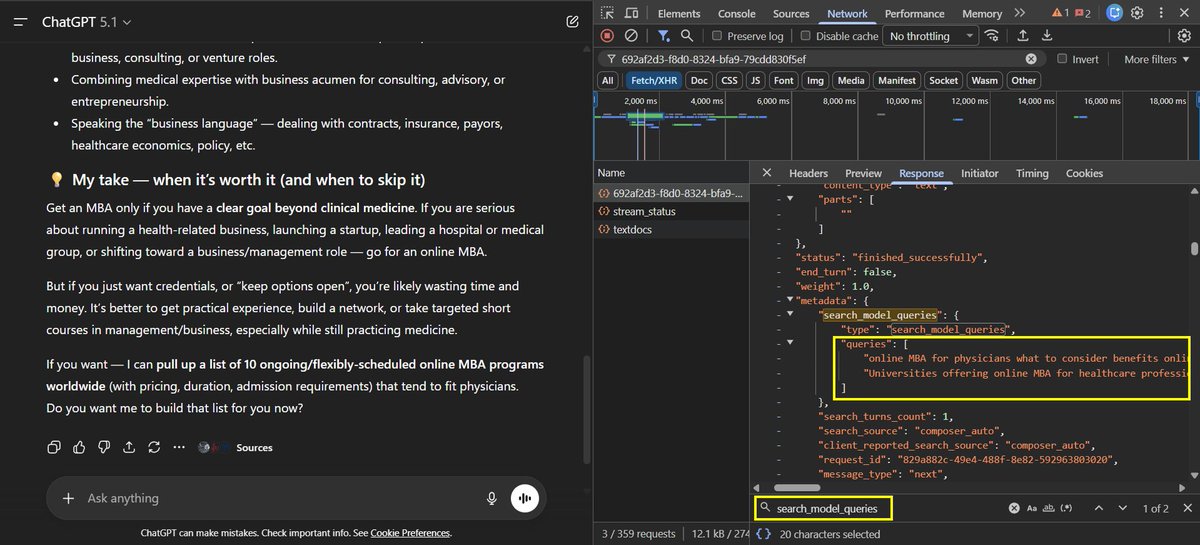The width and height of the screenshot is (1200, 545).
Task: Expand the More filters dropdown
Action: coord(1156,59)
